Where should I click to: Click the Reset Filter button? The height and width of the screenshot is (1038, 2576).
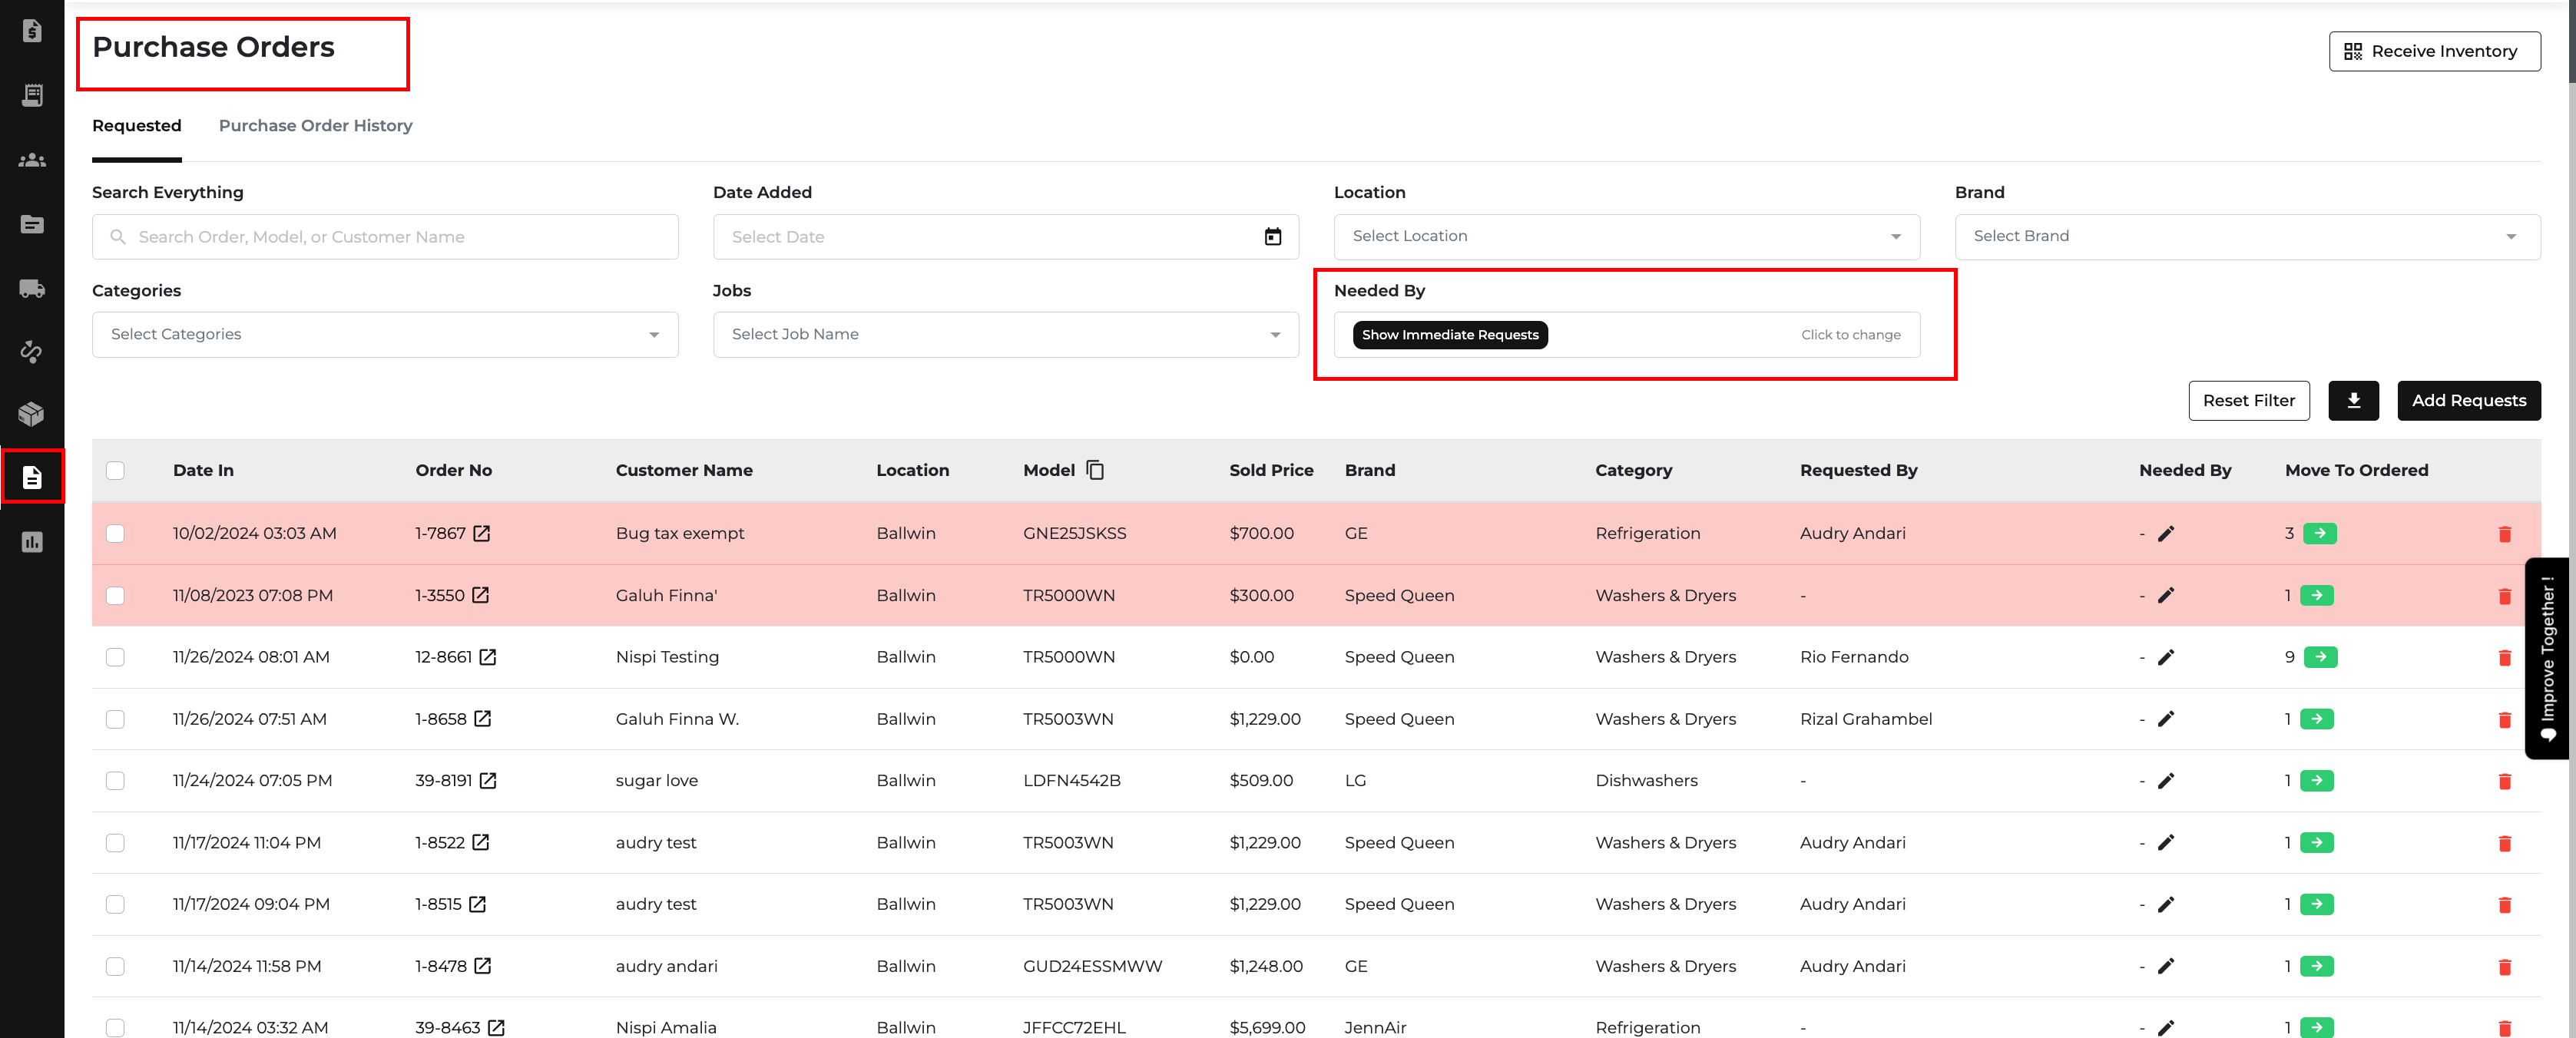click(2248, 401)
